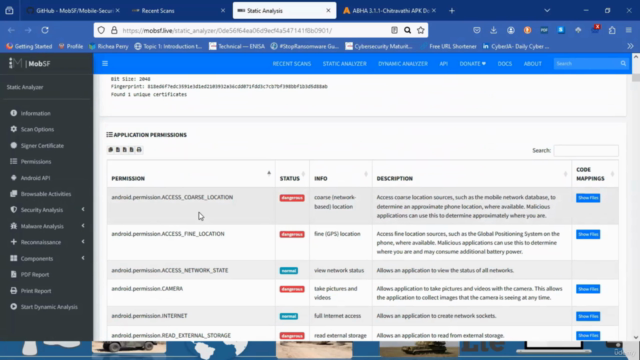Toggle the sidebar hamburger menu
This screenshot has height=360, width=640.
point(105,64)
